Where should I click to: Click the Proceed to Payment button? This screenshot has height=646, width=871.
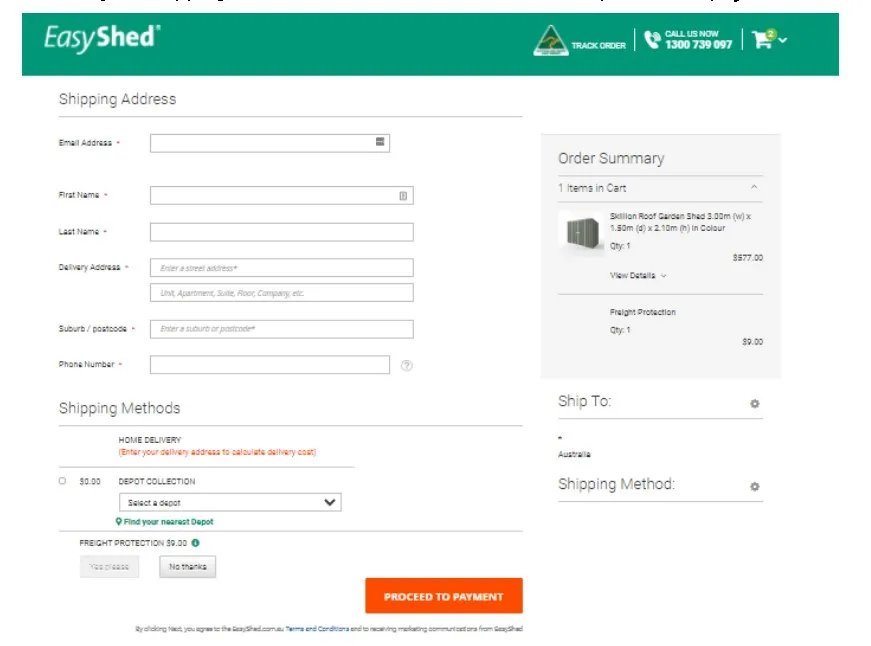click(x=443, y=596)
